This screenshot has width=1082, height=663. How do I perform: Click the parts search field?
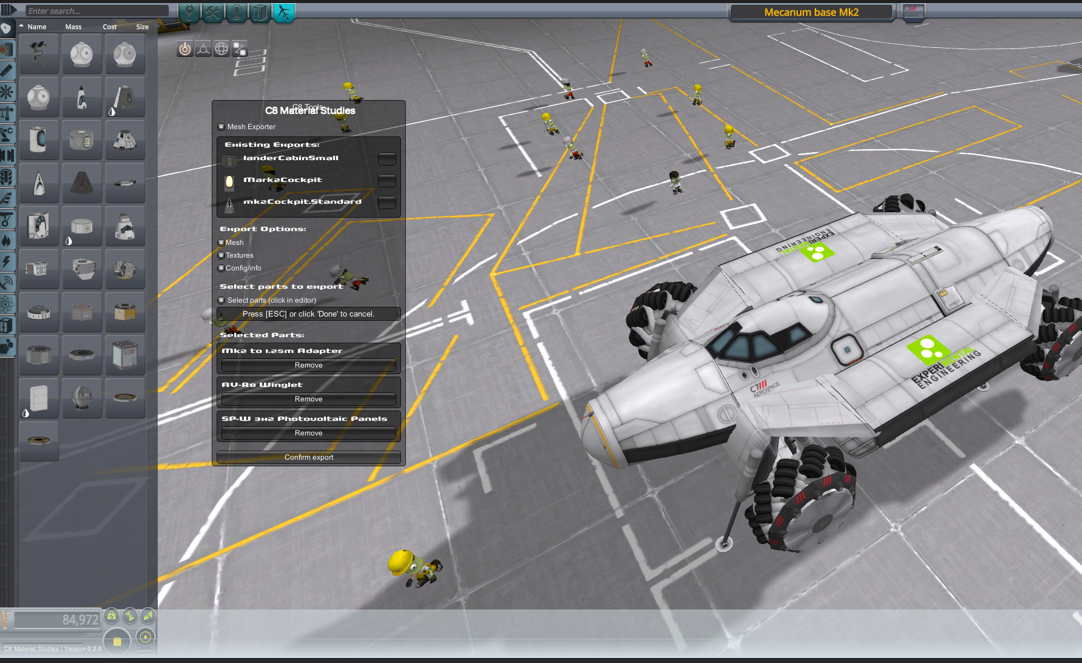pos(97,10)
